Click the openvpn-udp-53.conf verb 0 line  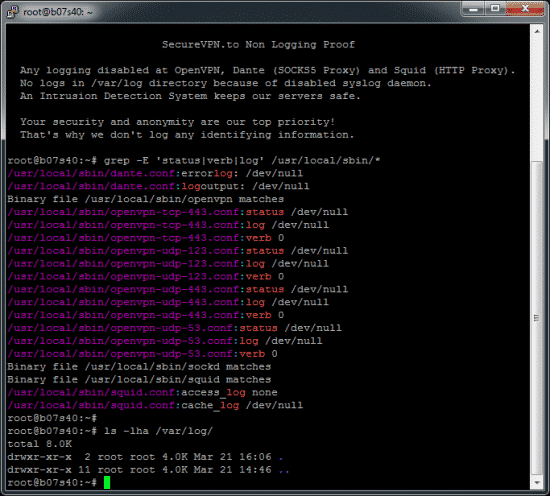click(142, 354)
